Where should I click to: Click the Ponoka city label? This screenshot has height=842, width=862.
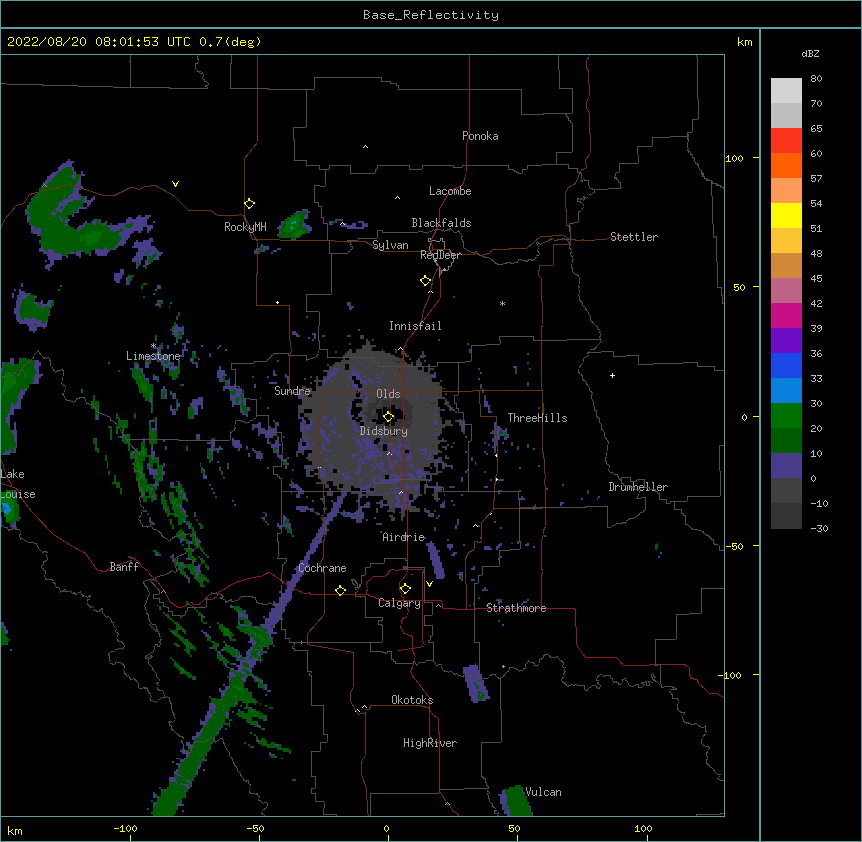tap(480, 136)
